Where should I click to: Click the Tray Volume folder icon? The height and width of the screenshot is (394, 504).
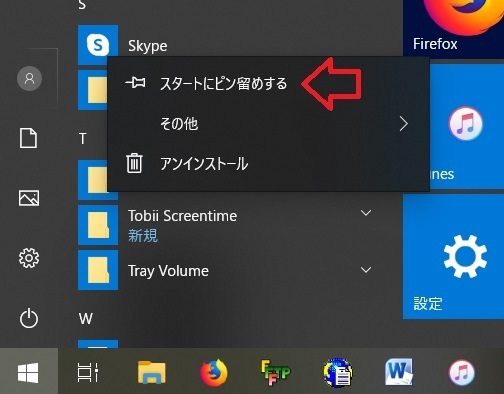tap(98, 270)
